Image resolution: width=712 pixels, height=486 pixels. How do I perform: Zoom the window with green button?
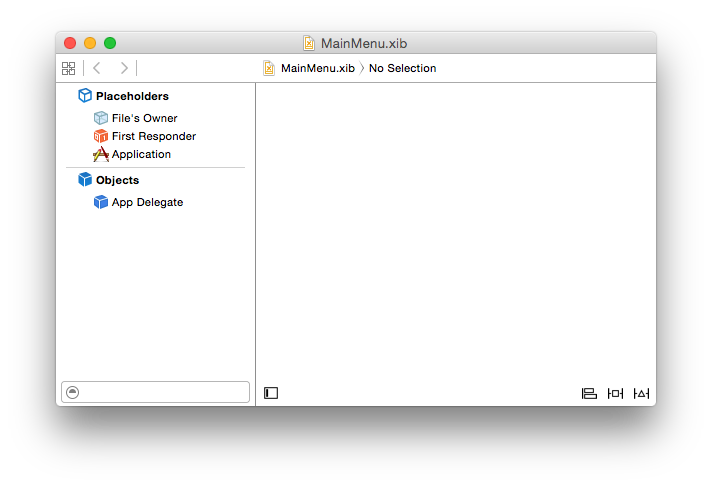coord(110,43)
